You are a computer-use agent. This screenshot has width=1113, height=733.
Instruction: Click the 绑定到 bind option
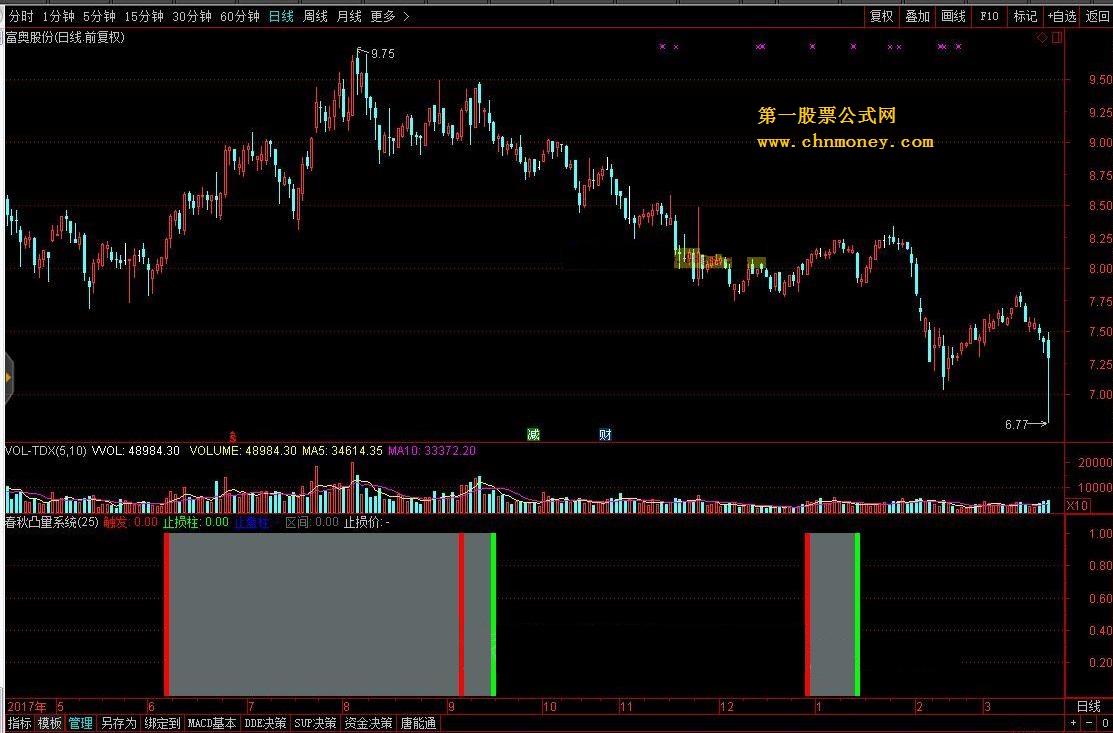pos(162,723)
